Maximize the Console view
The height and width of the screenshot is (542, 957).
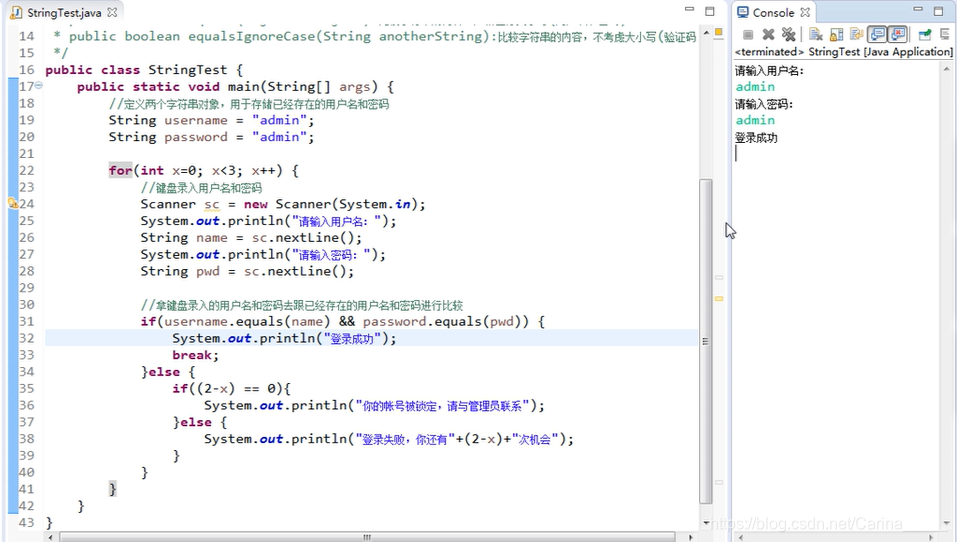(939, 10)
